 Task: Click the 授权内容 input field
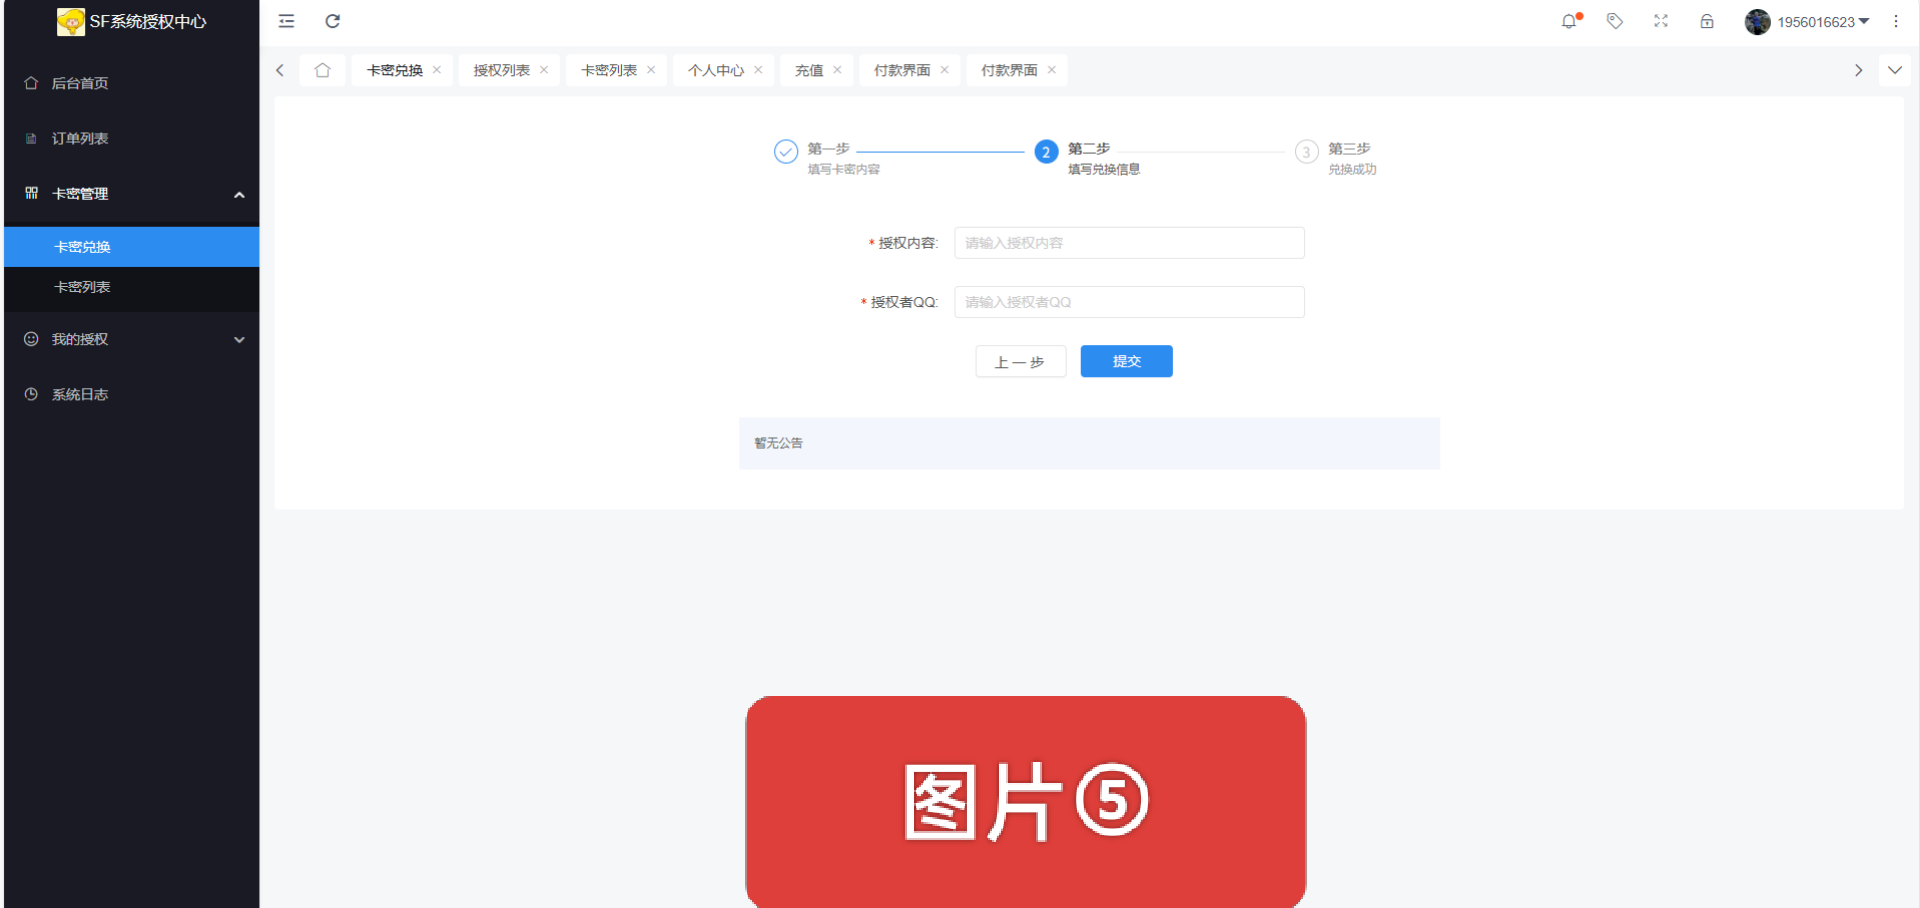[x=1129, y=243]
